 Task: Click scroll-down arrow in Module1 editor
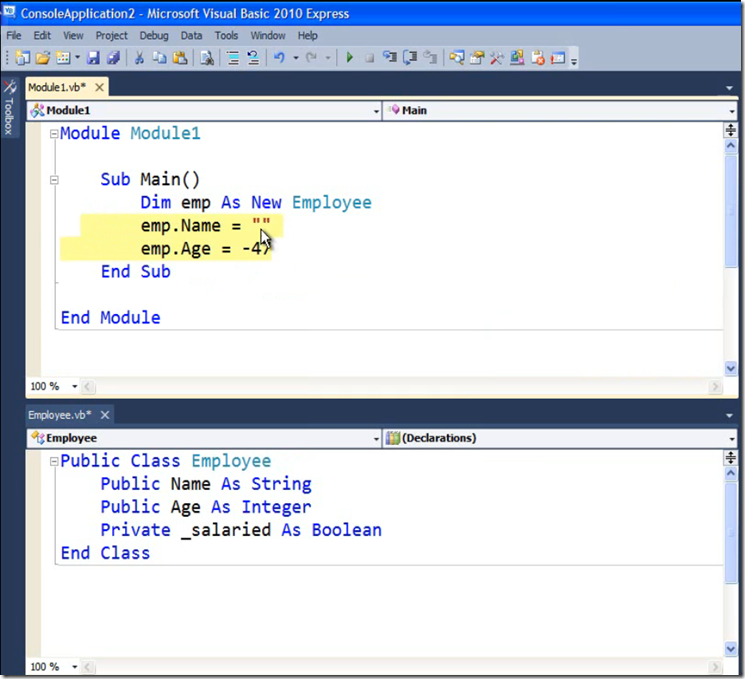(x=731, y=368)
